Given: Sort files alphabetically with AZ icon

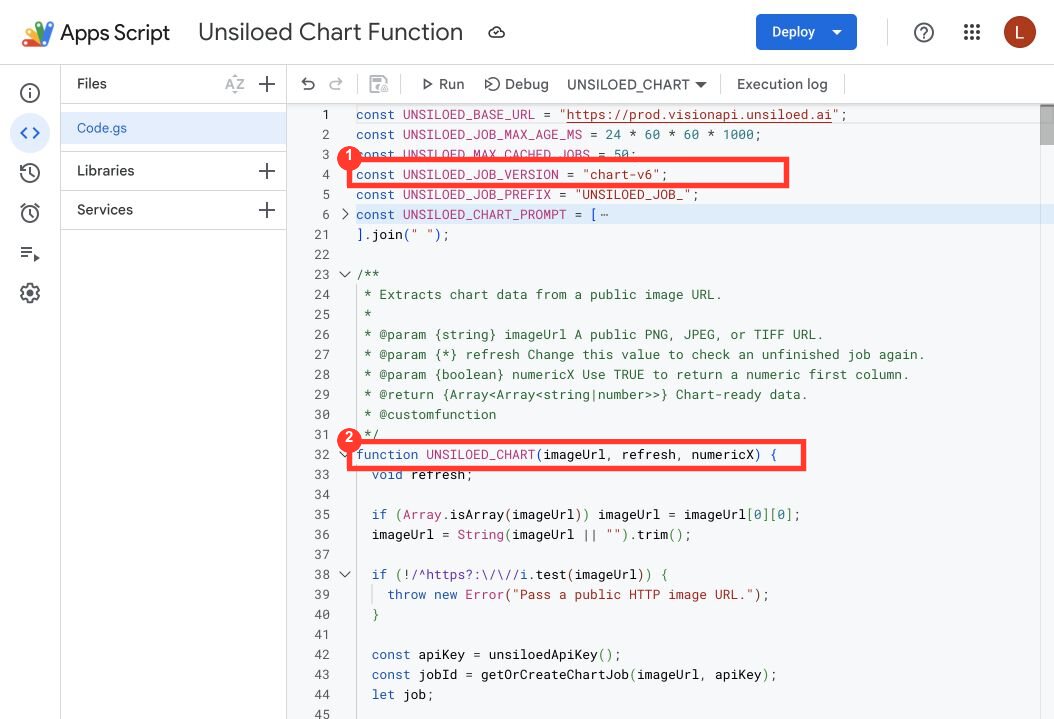Looking at the screenshot, I should tap(235, 84).
